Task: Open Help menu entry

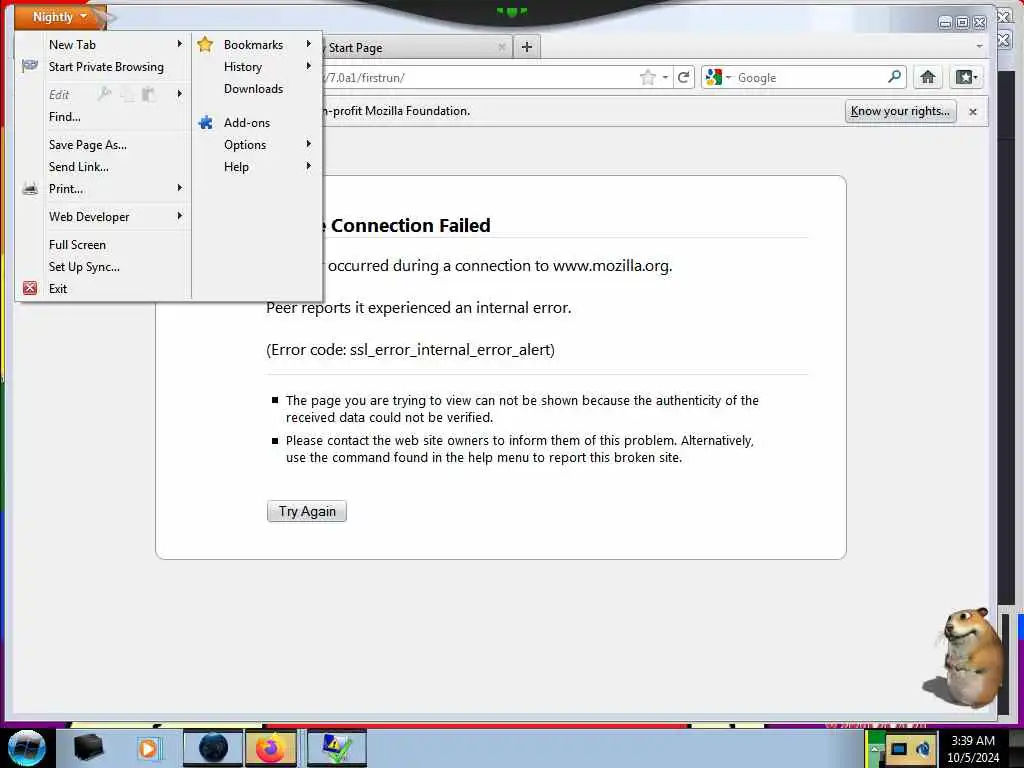Action: point(236,167)
